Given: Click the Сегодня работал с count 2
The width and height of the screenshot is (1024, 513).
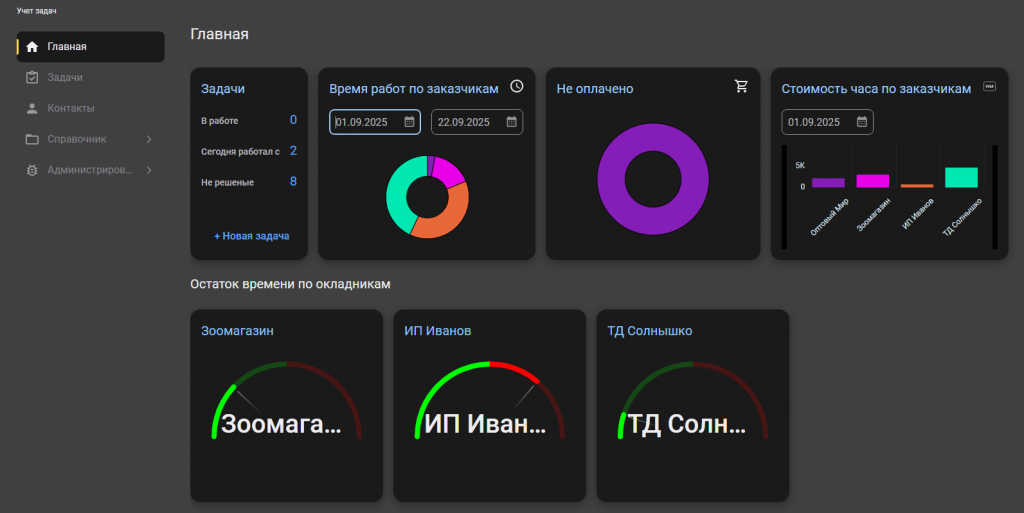Looking at the screenshot, I should tap(293, 151).
